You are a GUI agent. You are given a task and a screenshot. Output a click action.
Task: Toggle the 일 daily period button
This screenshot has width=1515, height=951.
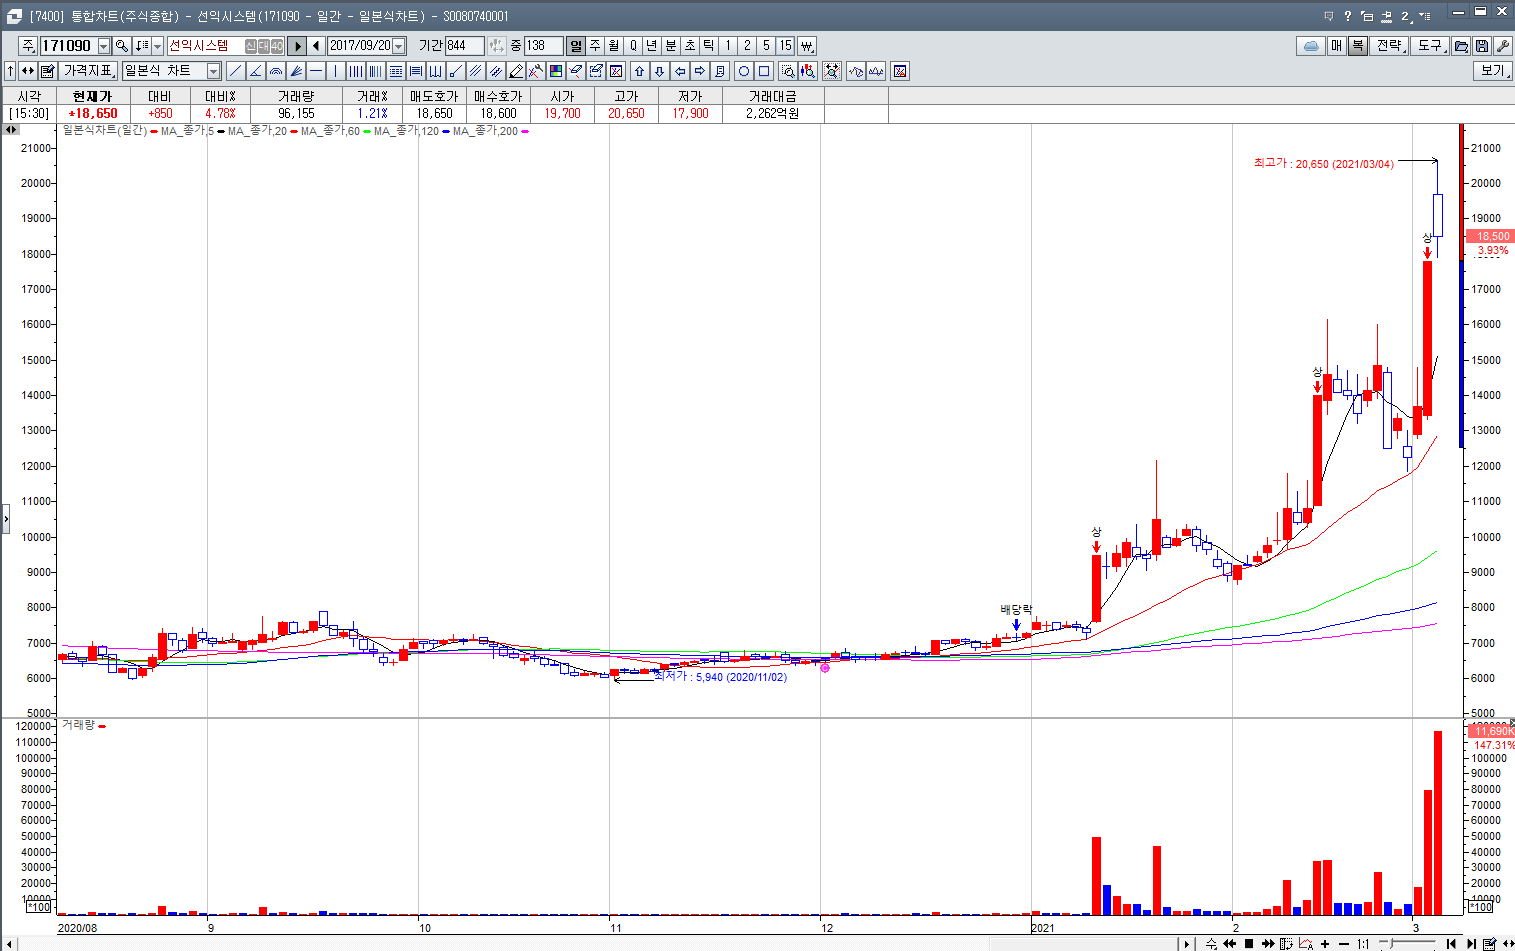click(576, 46)
